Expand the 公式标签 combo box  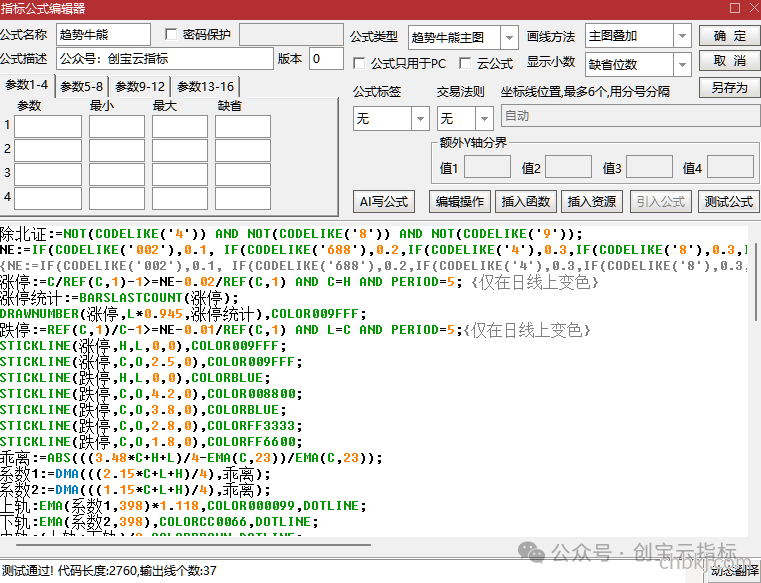(x=420, y=118)
